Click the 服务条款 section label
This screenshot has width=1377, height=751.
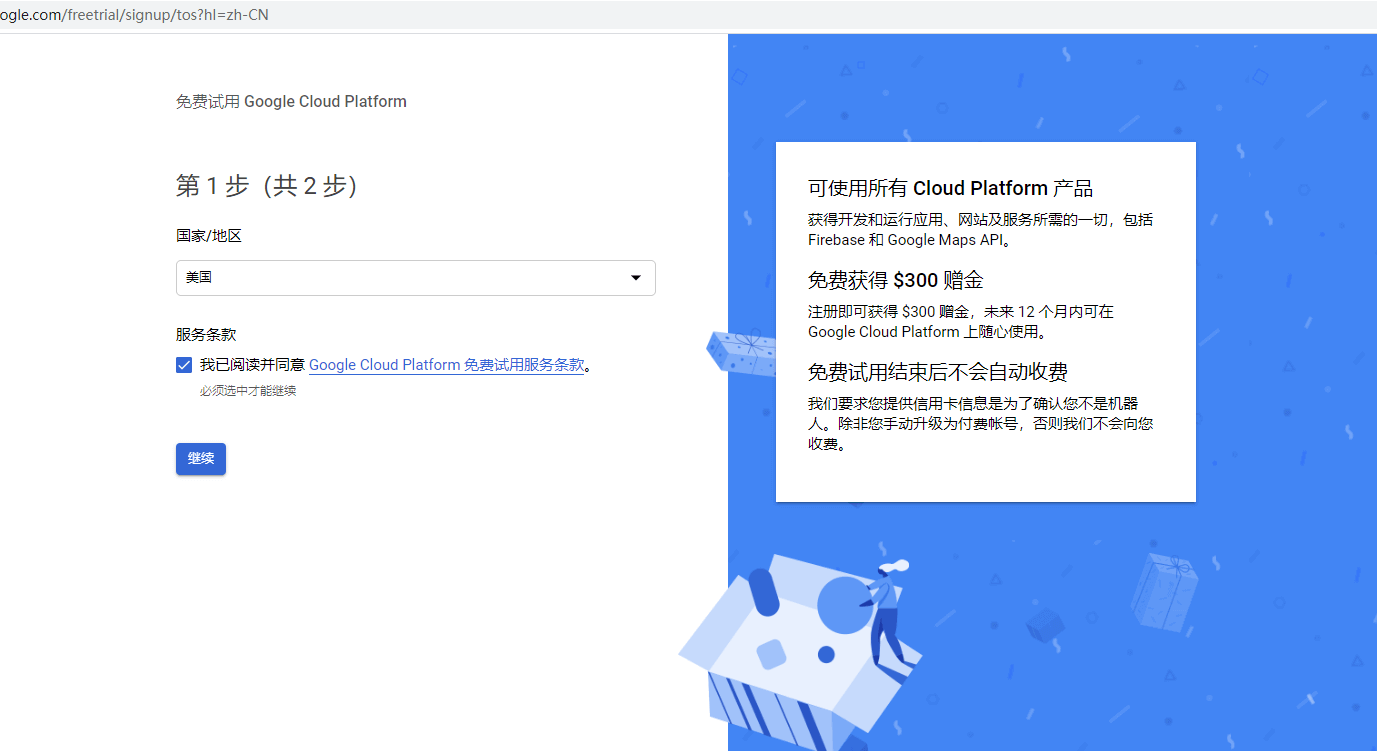[206, 334]
